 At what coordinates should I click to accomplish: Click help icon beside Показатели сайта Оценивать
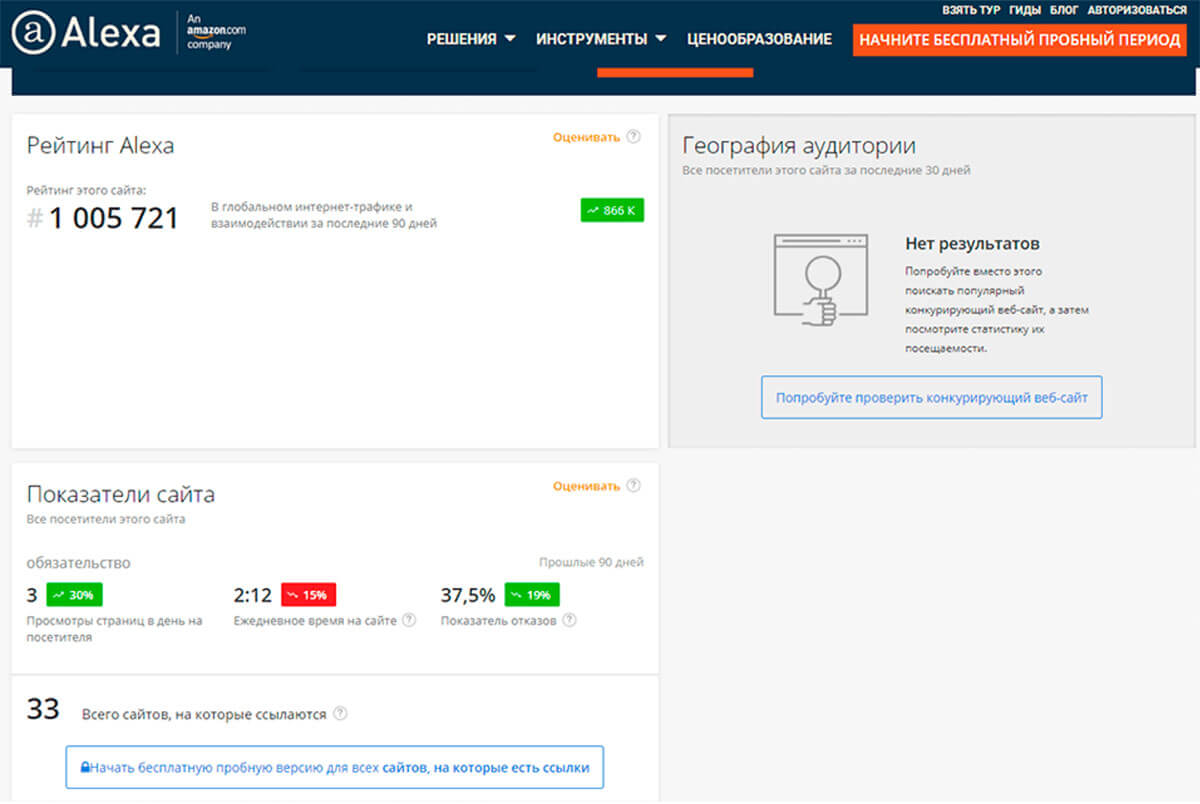[x=633, y=486]
